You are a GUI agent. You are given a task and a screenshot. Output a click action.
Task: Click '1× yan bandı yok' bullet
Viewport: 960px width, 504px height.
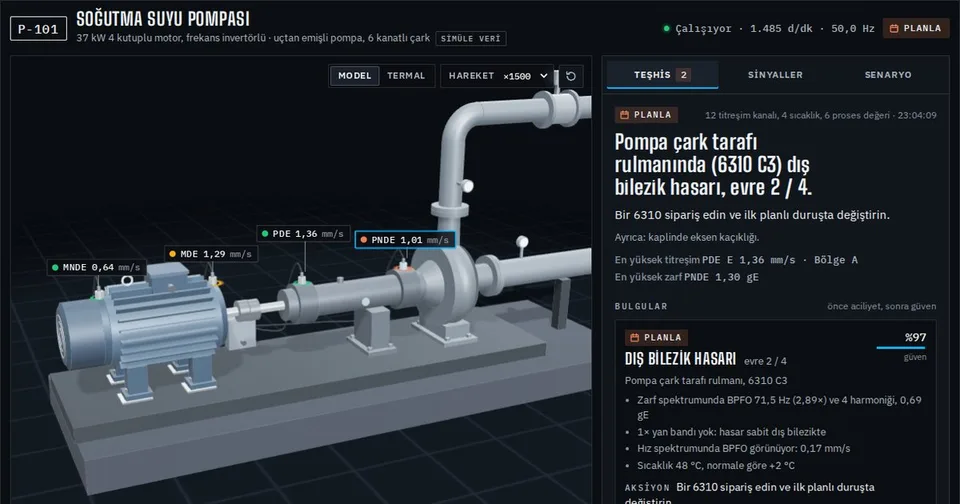tap(731, 432)
